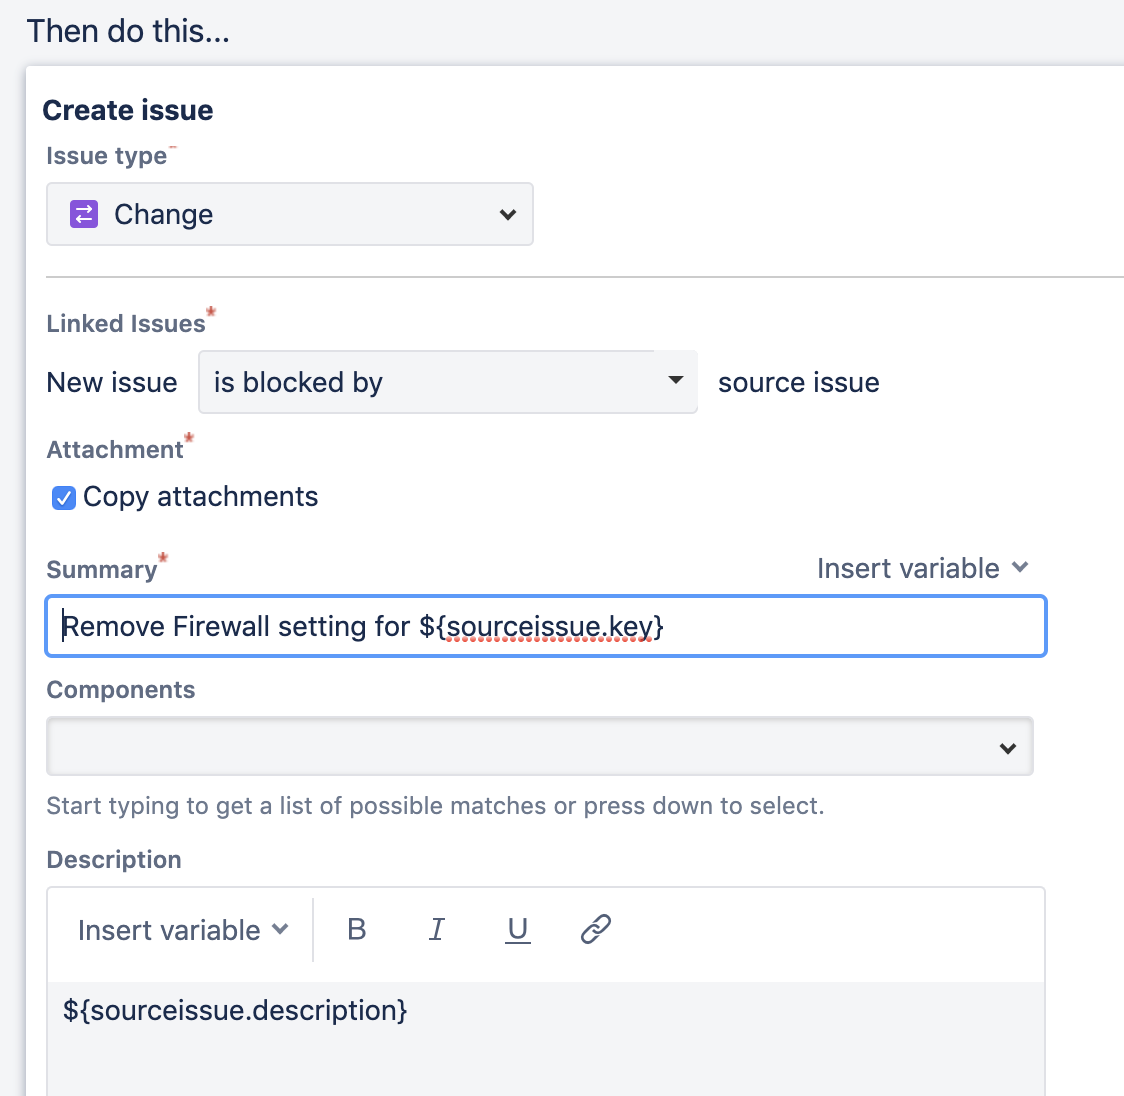Click the Description text area

[546, 1039]
